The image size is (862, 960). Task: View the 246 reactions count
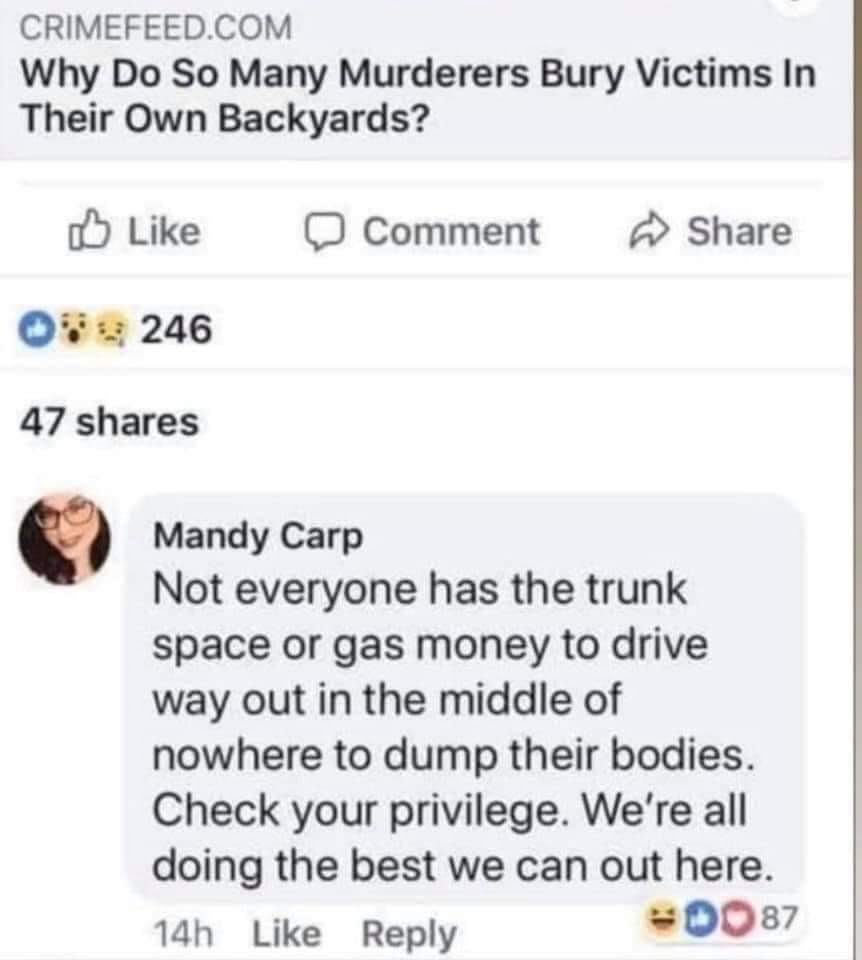174,328
